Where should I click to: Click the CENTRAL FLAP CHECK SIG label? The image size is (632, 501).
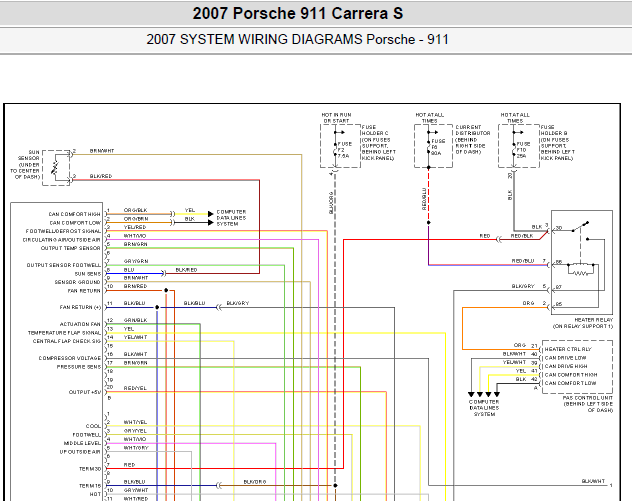coord(67,341)
